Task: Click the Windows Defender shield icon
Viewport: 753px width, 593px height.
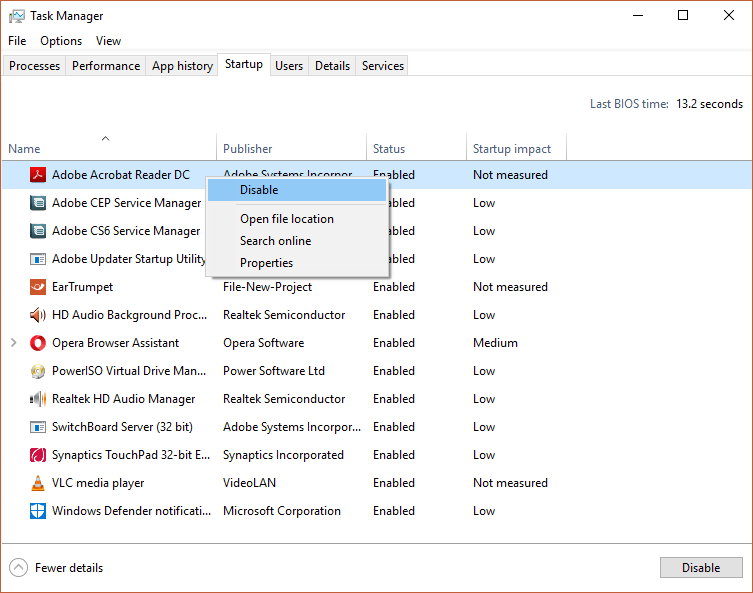Action: (x=38, y=511)
